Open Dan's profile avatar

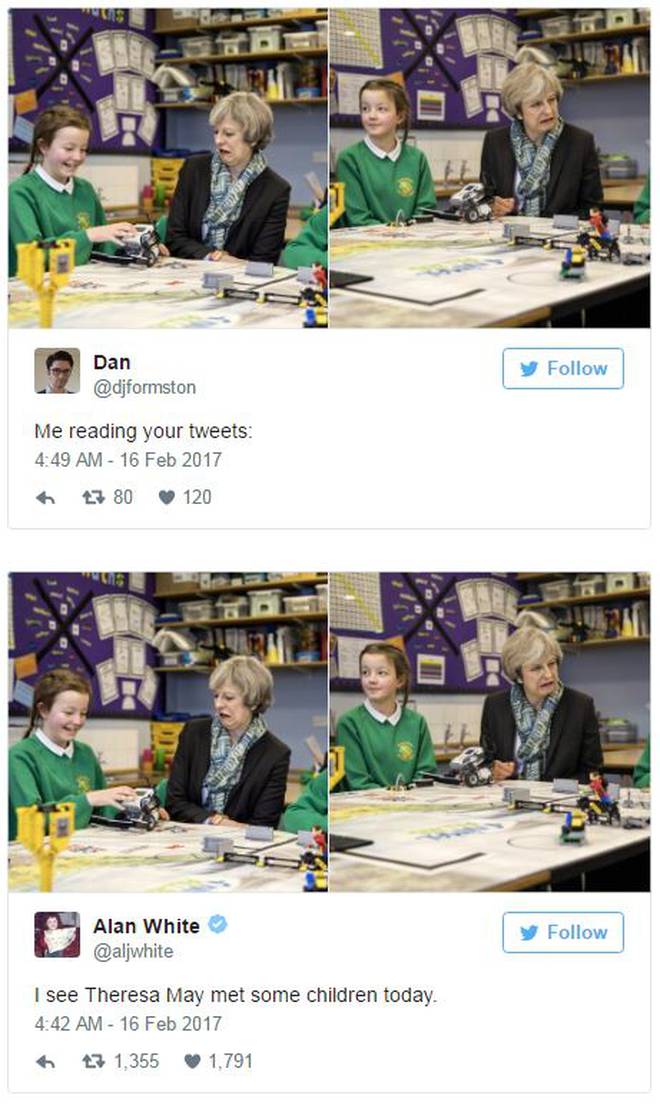pos(57,371)
